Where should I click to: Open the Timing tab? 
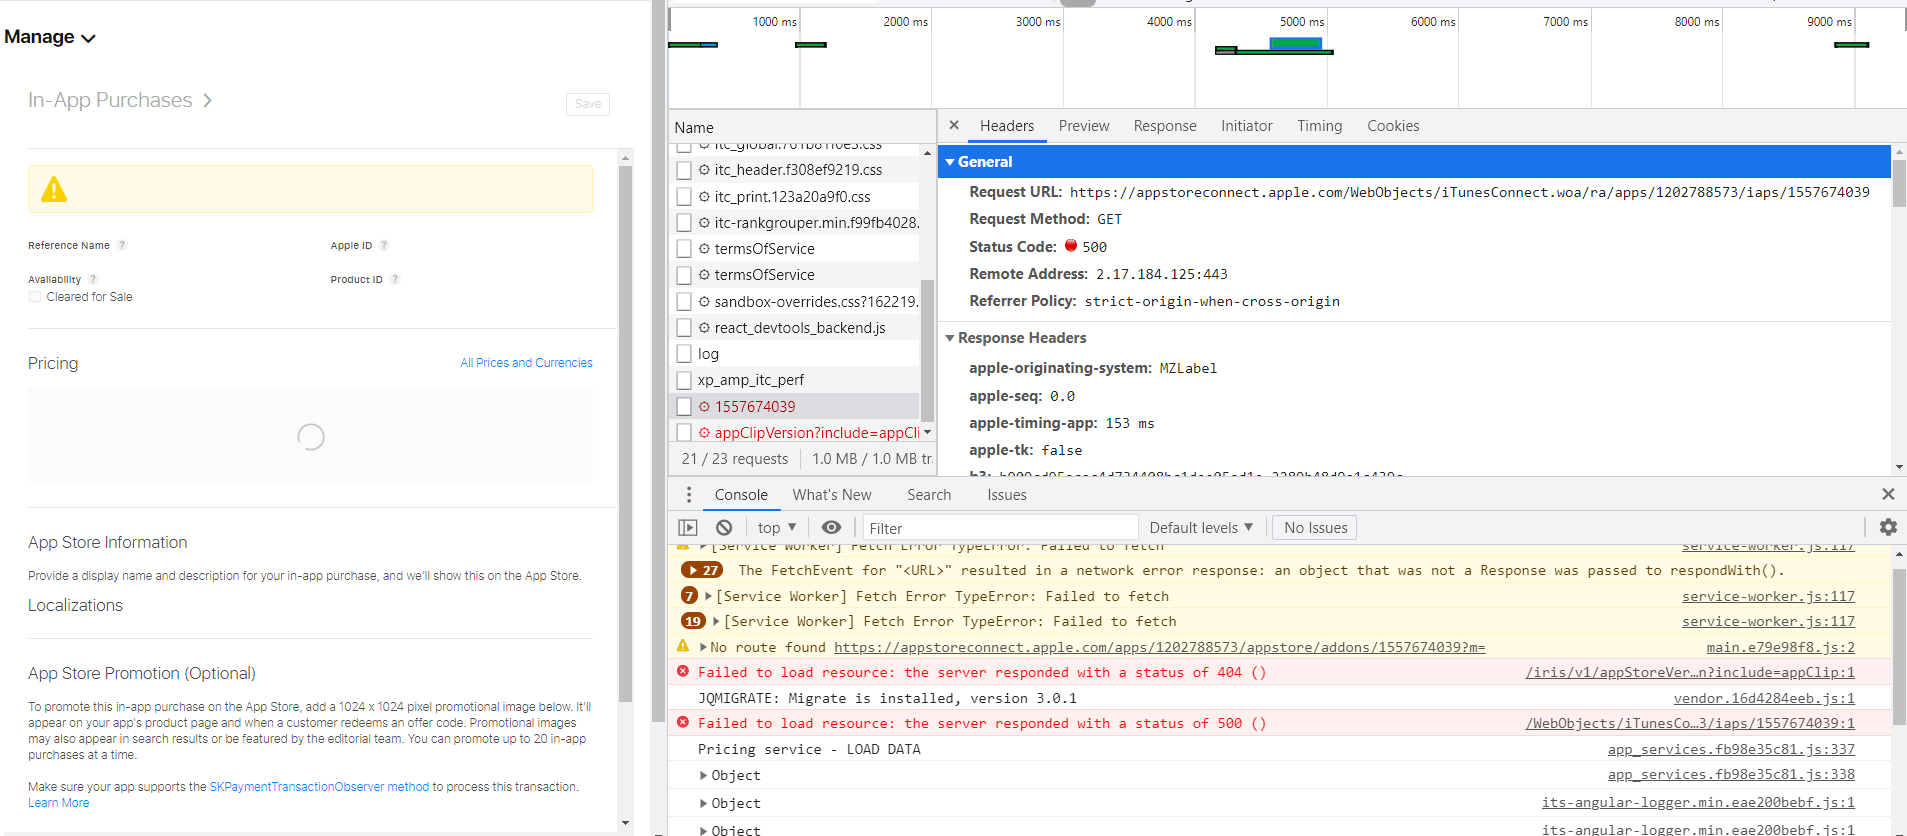[x=1319, y=126]
